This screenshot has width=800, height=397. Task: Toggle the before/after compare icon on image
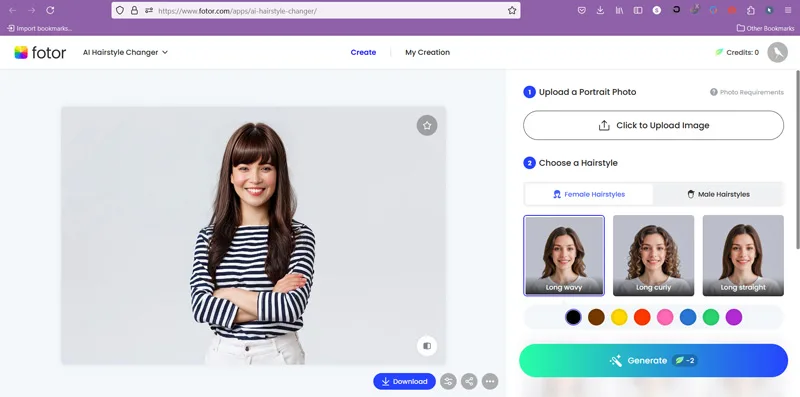427,345
